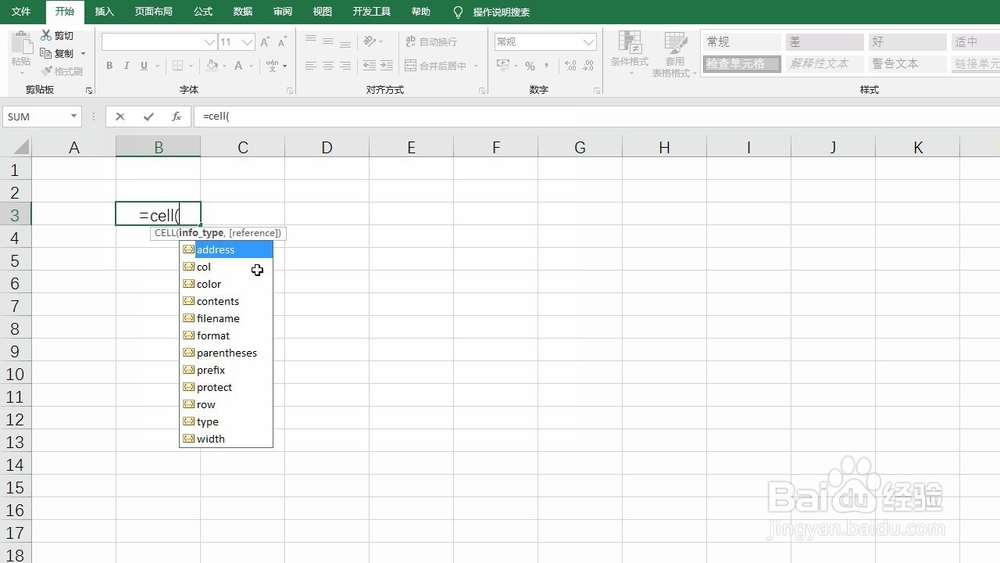Open the 文件 File tab
The width and height of the screenshot is (1000, 563).
[x=21, y=11]
